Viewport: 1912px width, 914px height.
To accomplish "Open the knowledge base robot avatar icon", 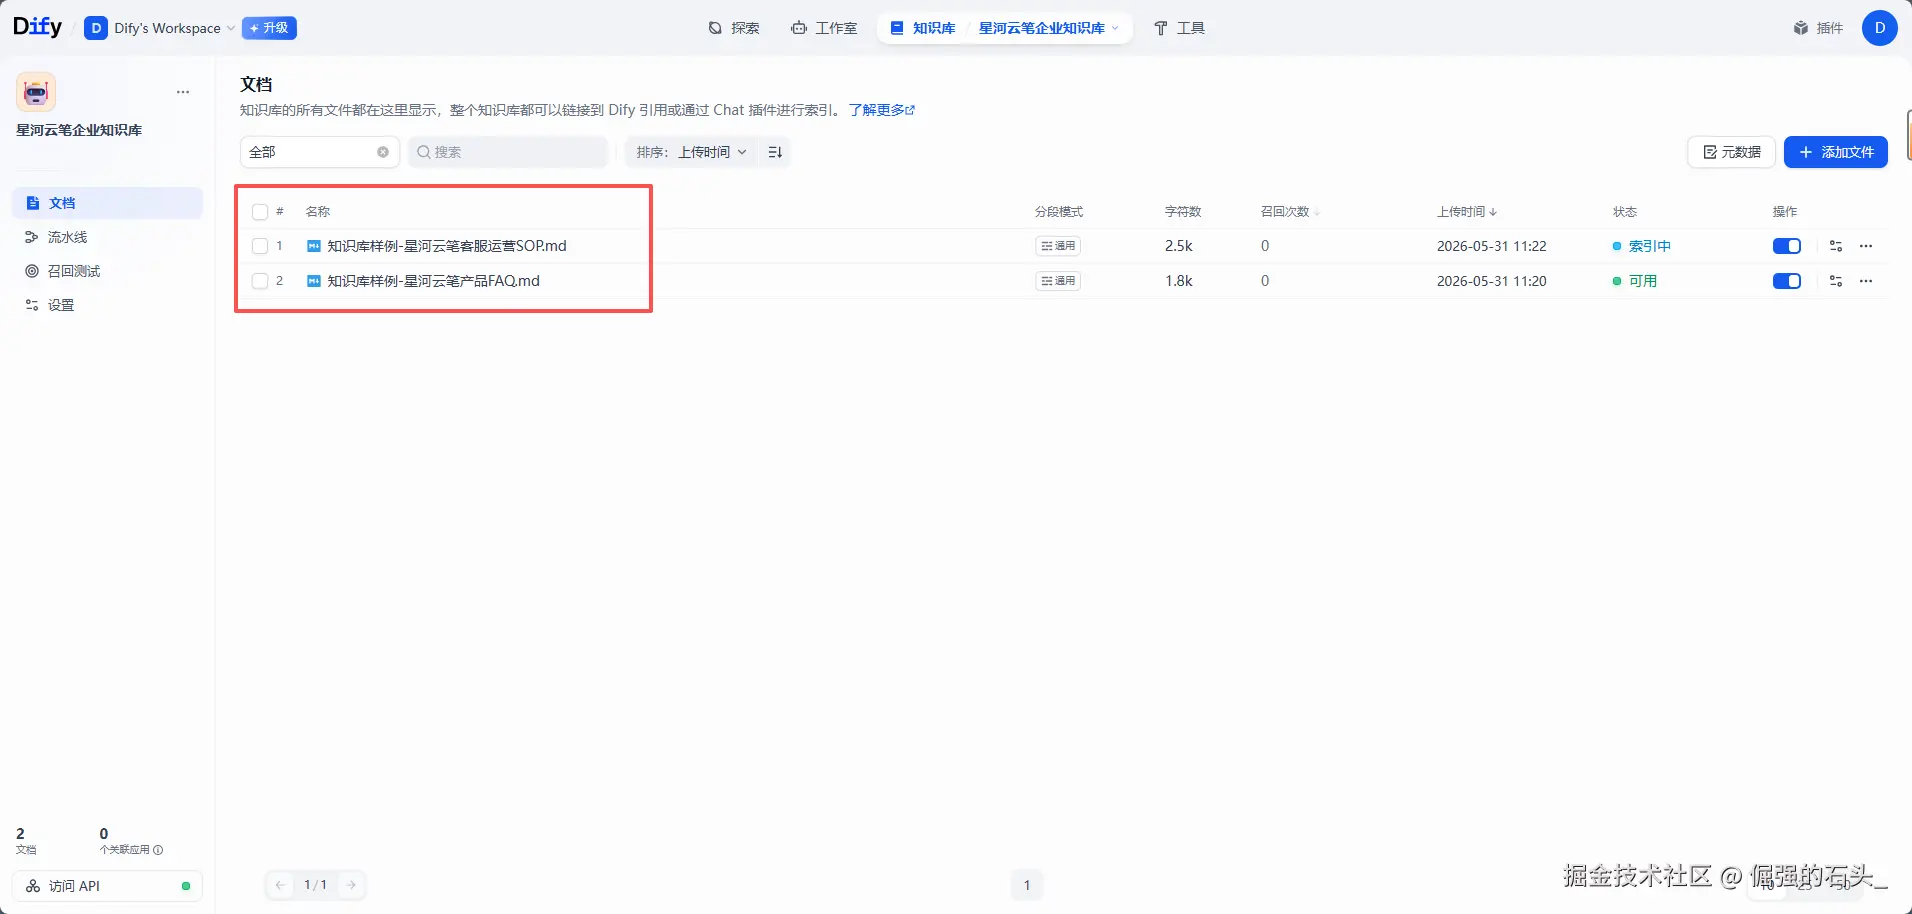I will (x=36, y=92).
